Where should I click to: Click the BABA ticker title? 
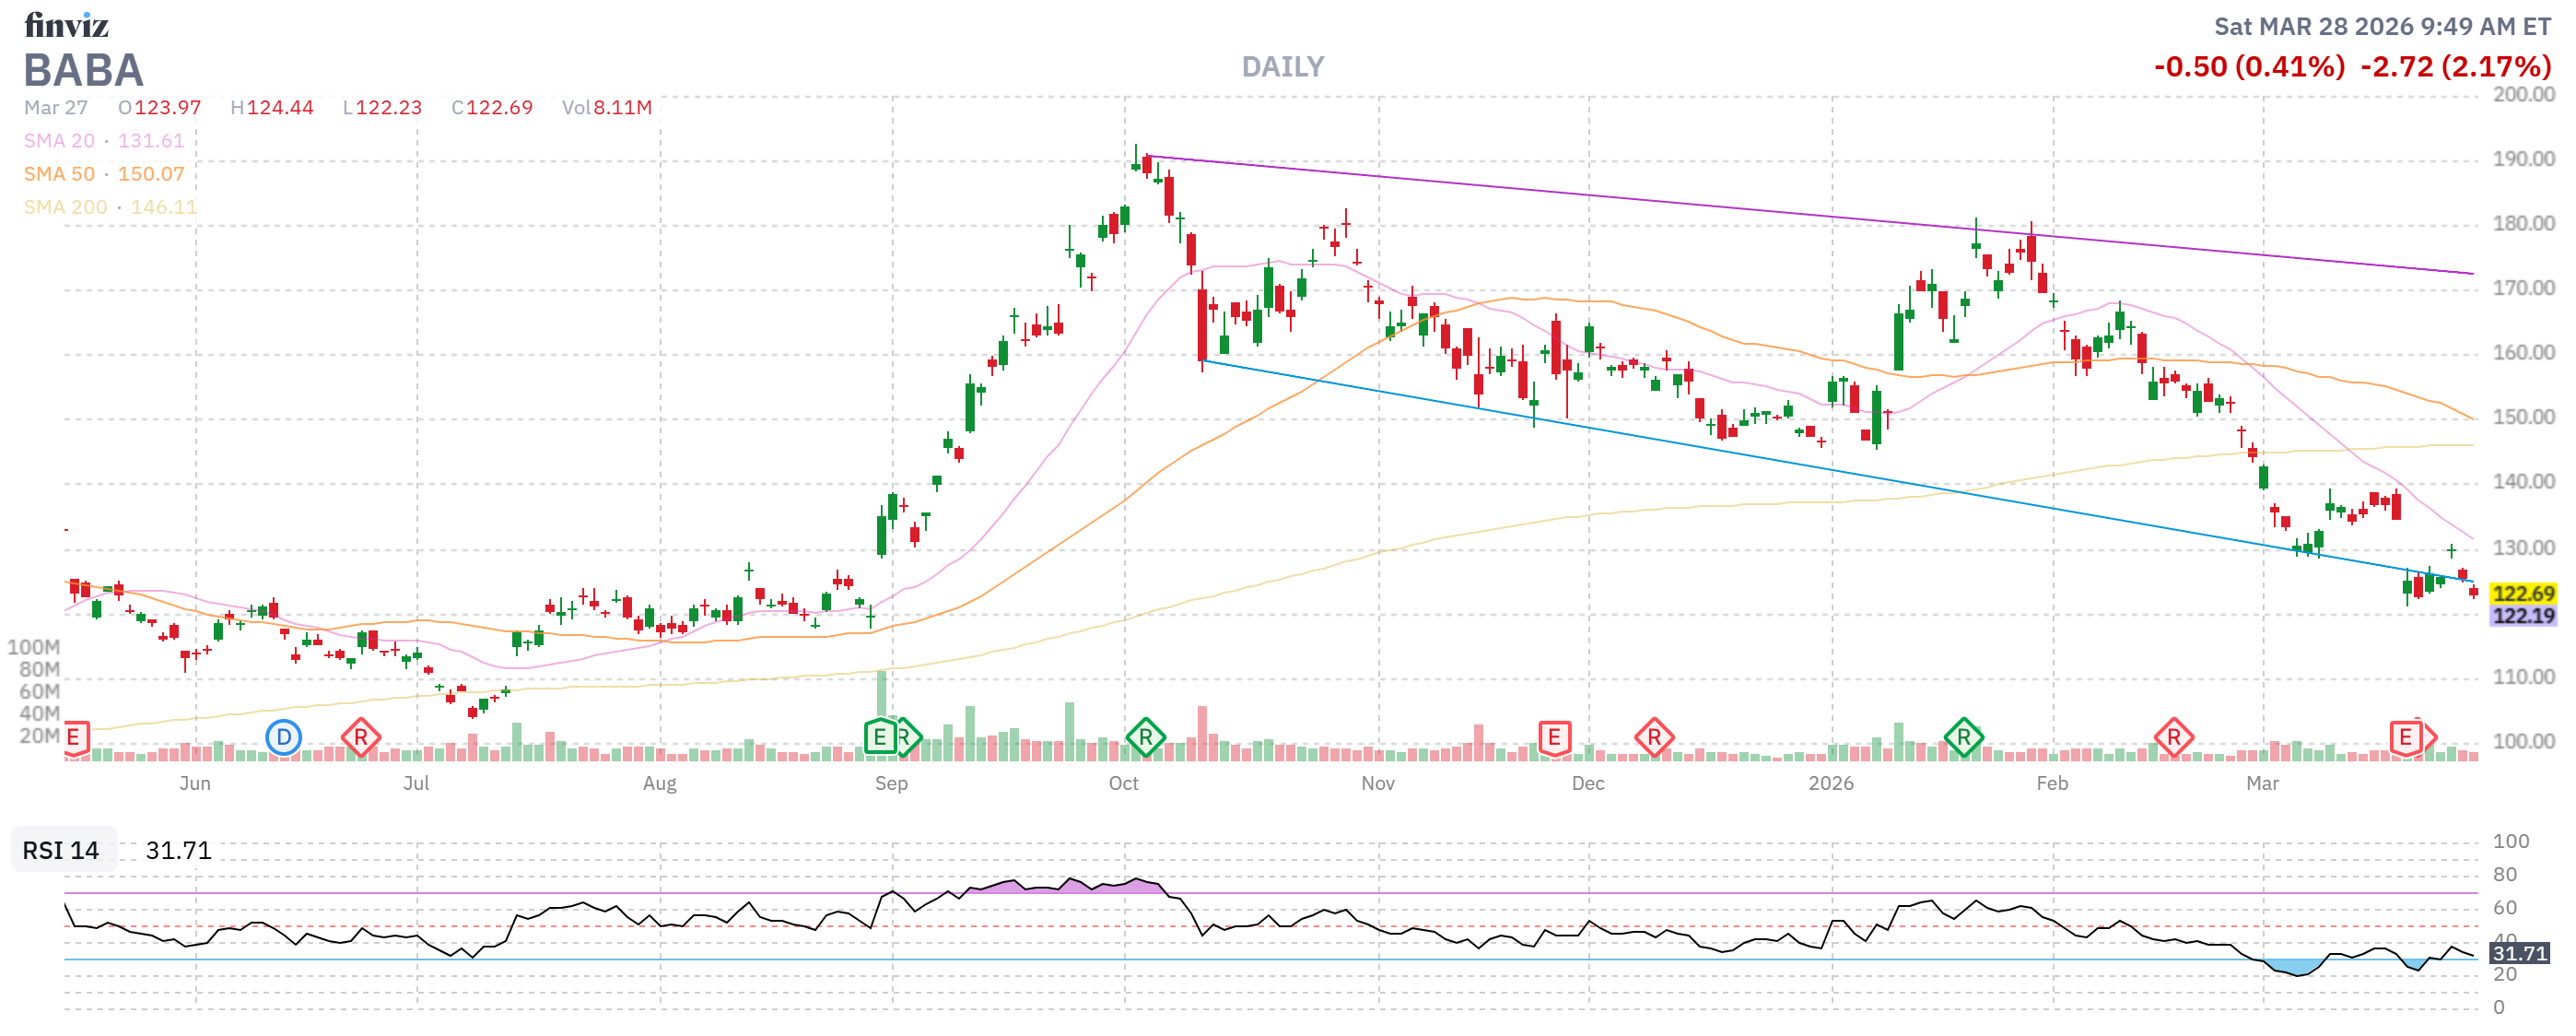click(x=84, y=70)
